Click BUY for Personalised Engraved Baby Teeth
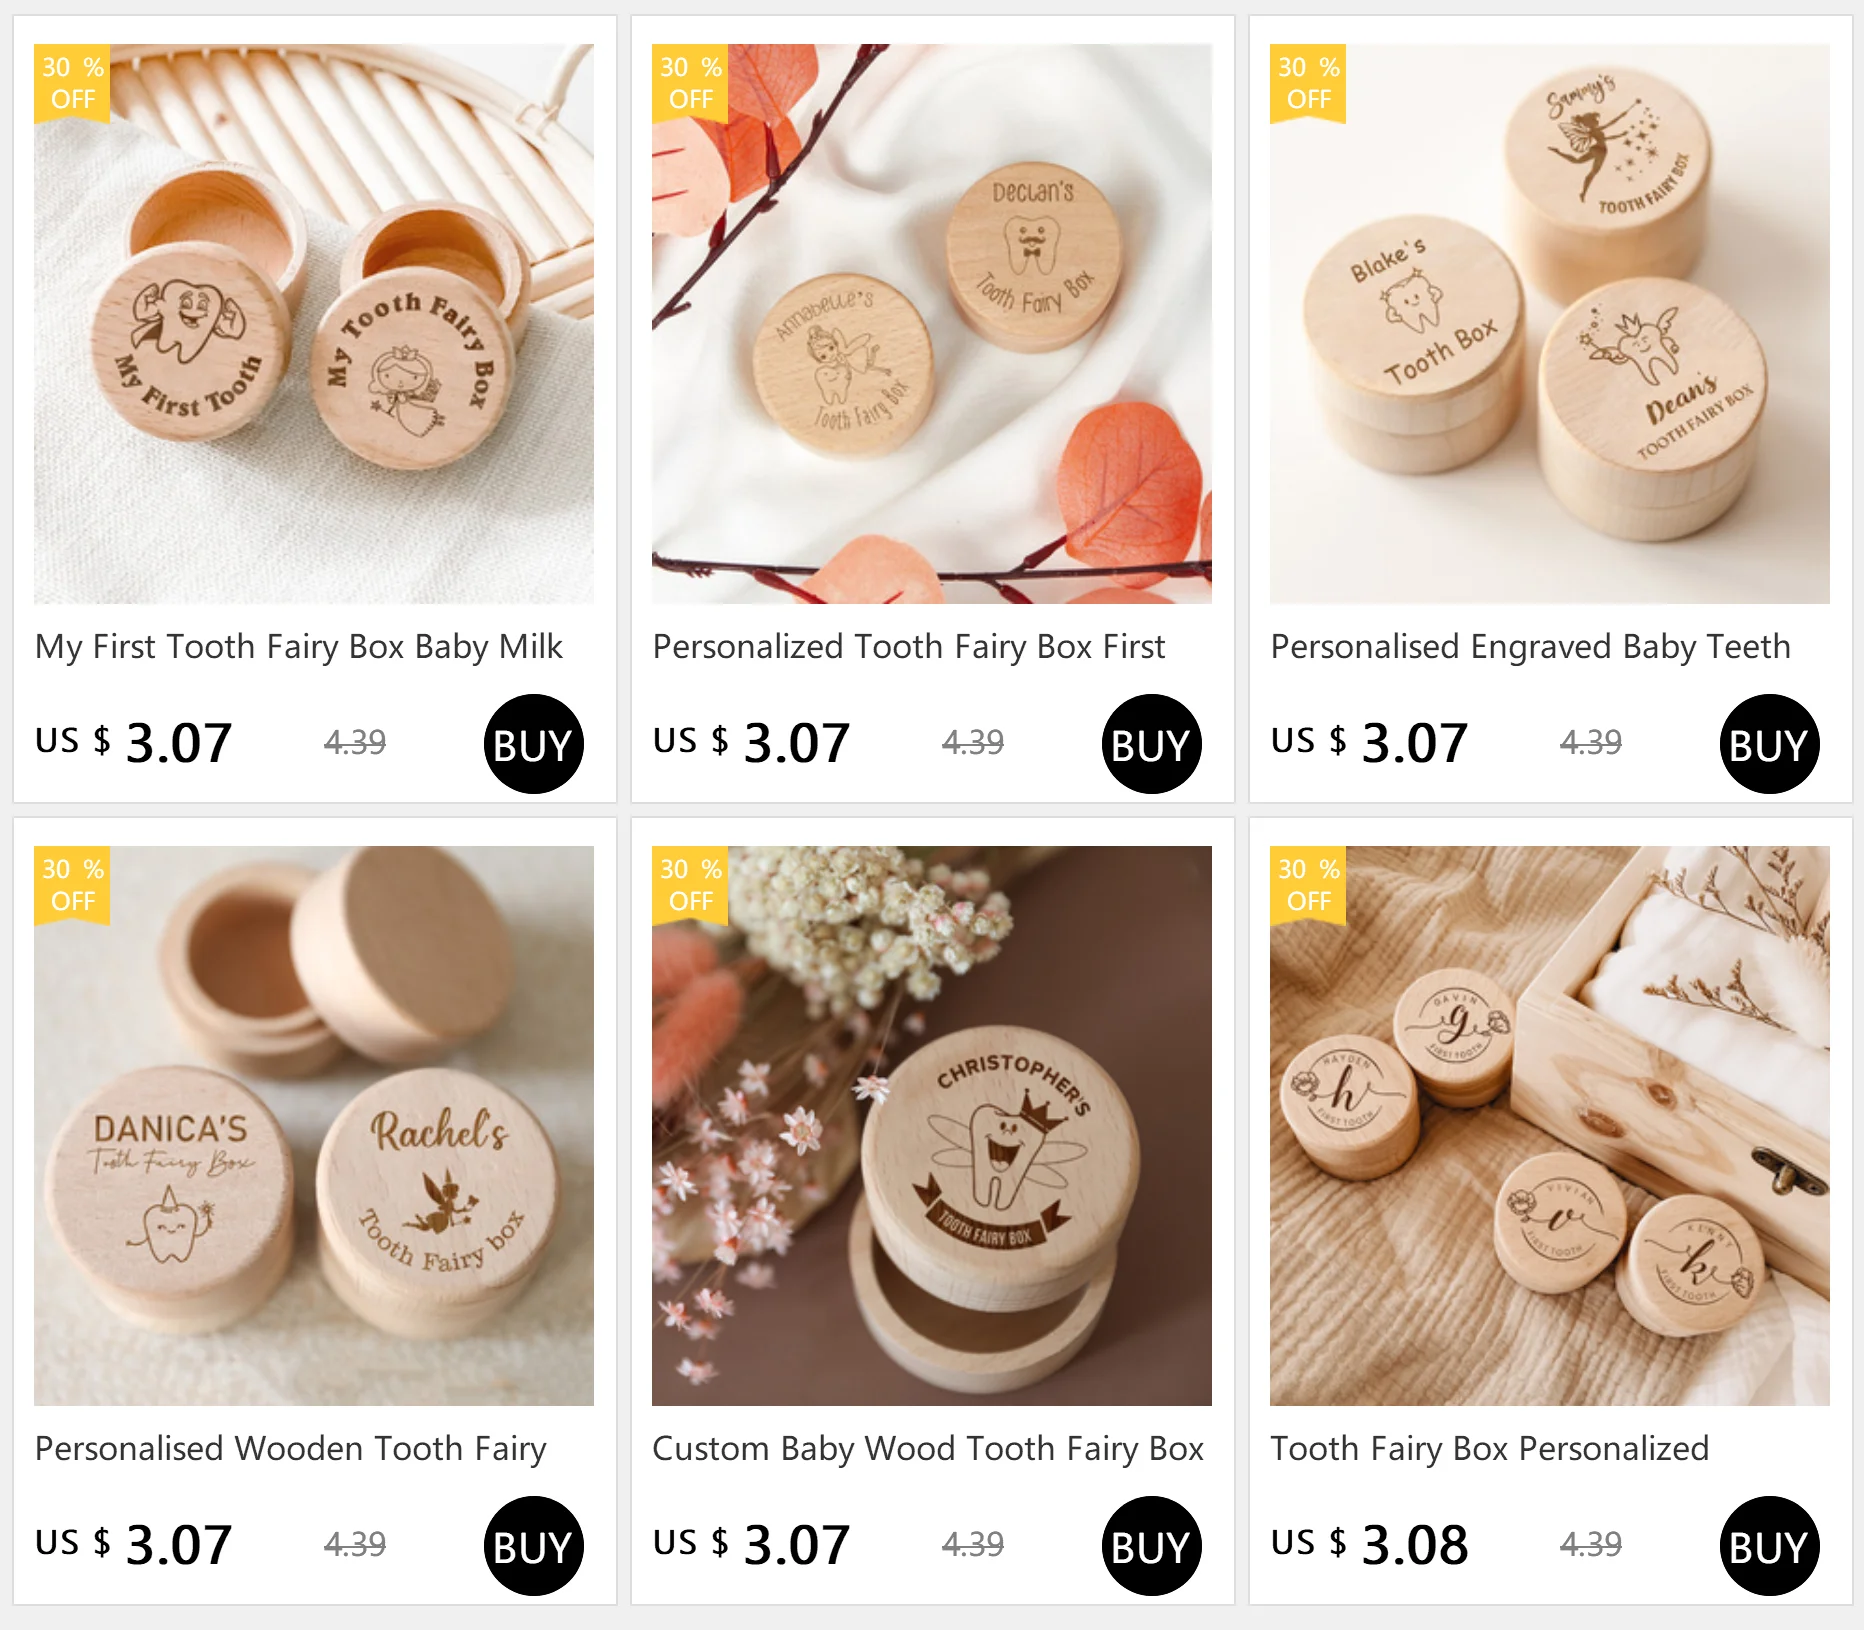The width and height of the screenshot is (1864, 1630). pos(1769,744)
